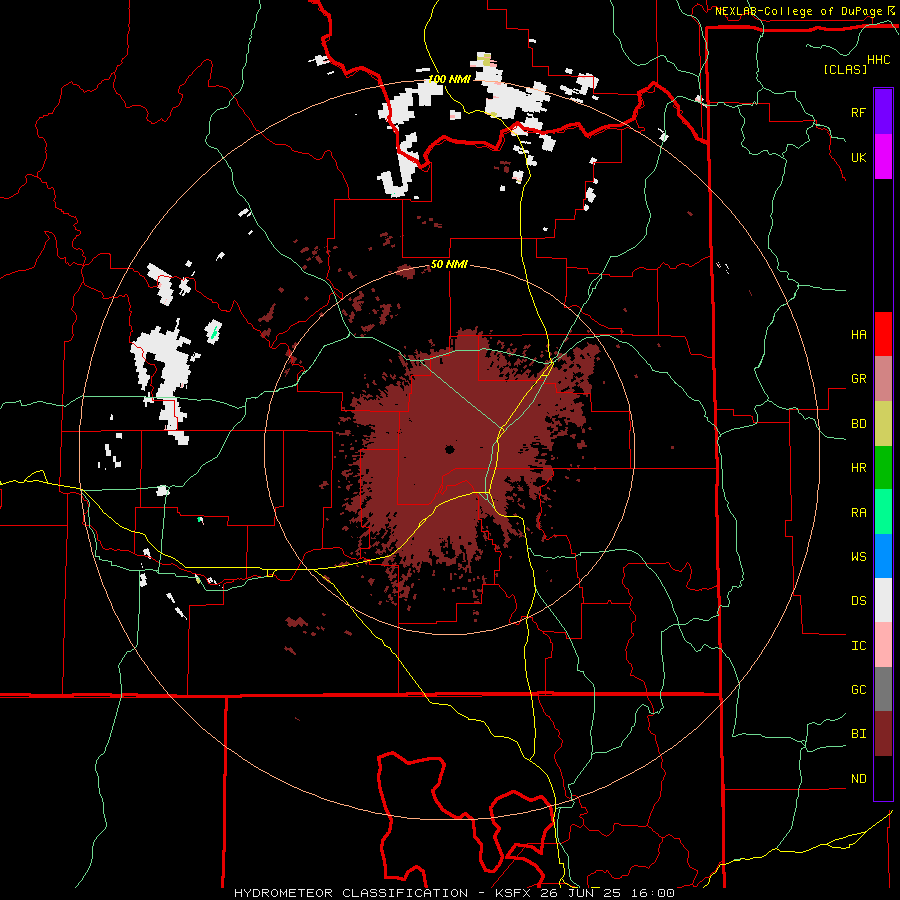Click the GR legend label
Screen dimensions: 900x900
coord(858,379)
